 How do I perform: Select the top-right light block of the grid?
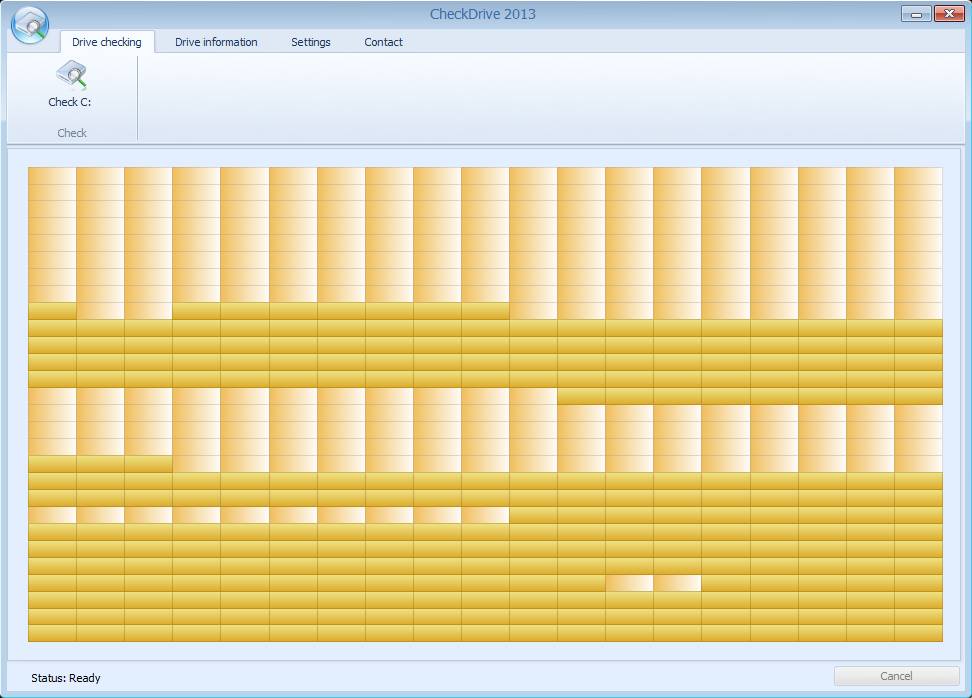[x=918, y=175]
